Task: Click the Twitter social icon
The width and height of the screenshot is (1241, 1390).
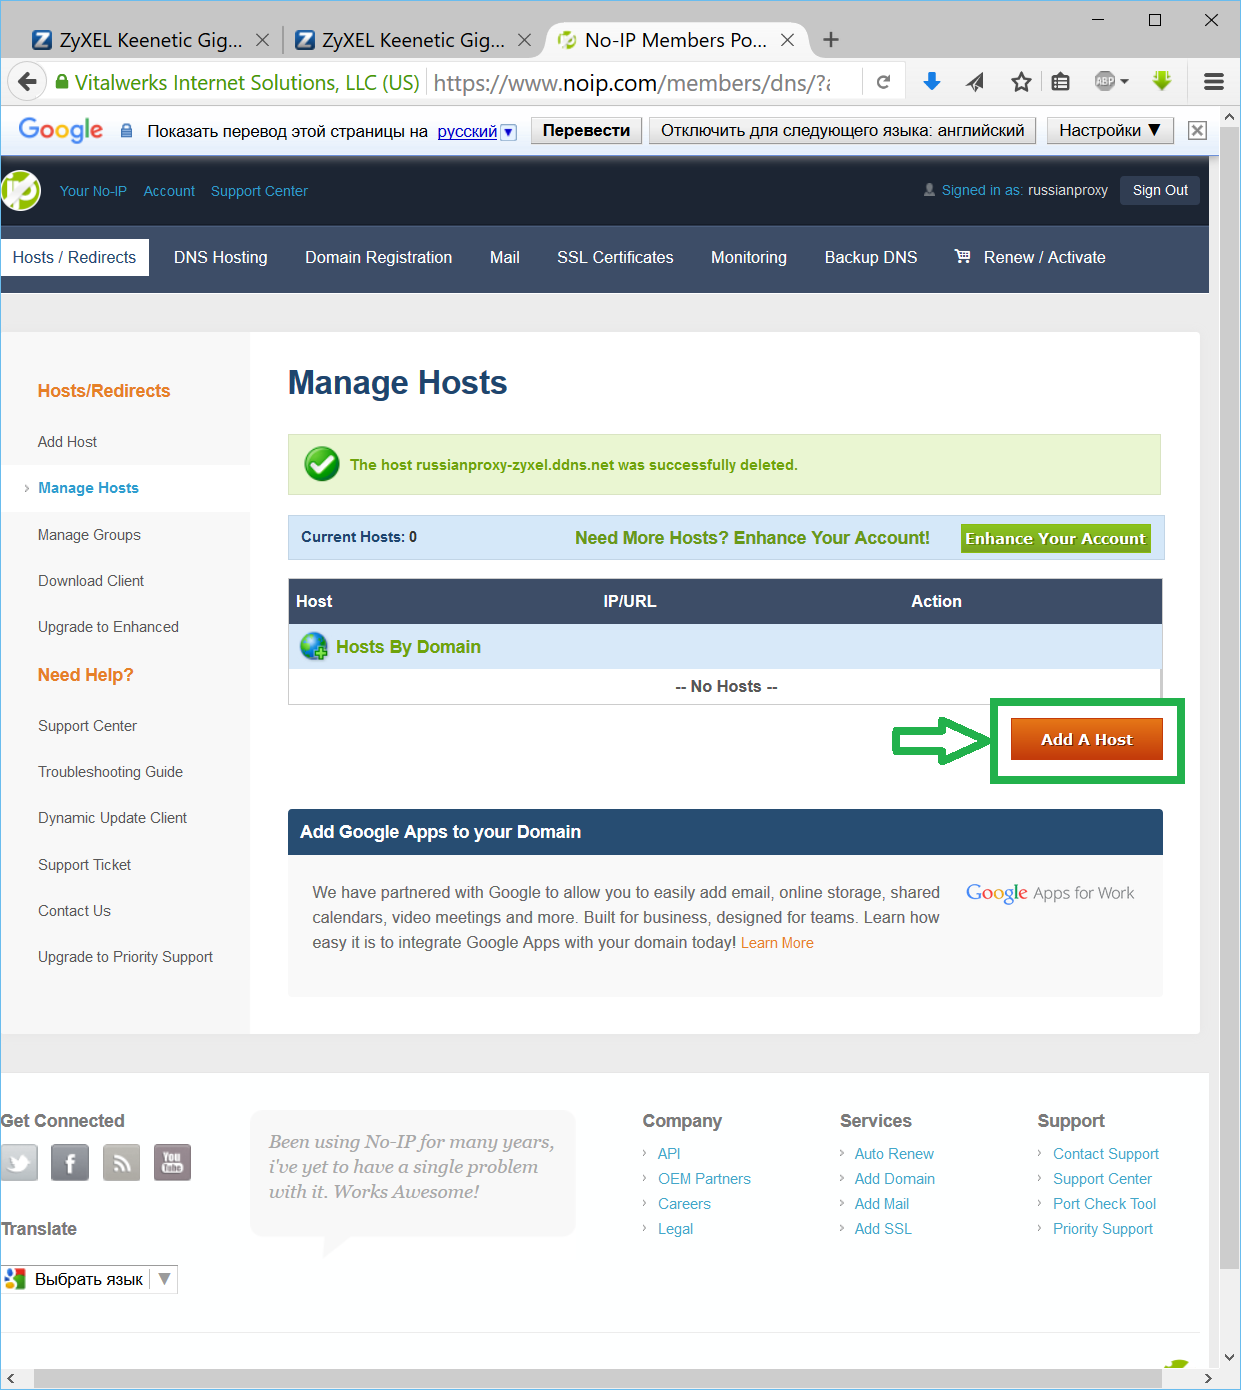Action: [x=19, y=1162]
